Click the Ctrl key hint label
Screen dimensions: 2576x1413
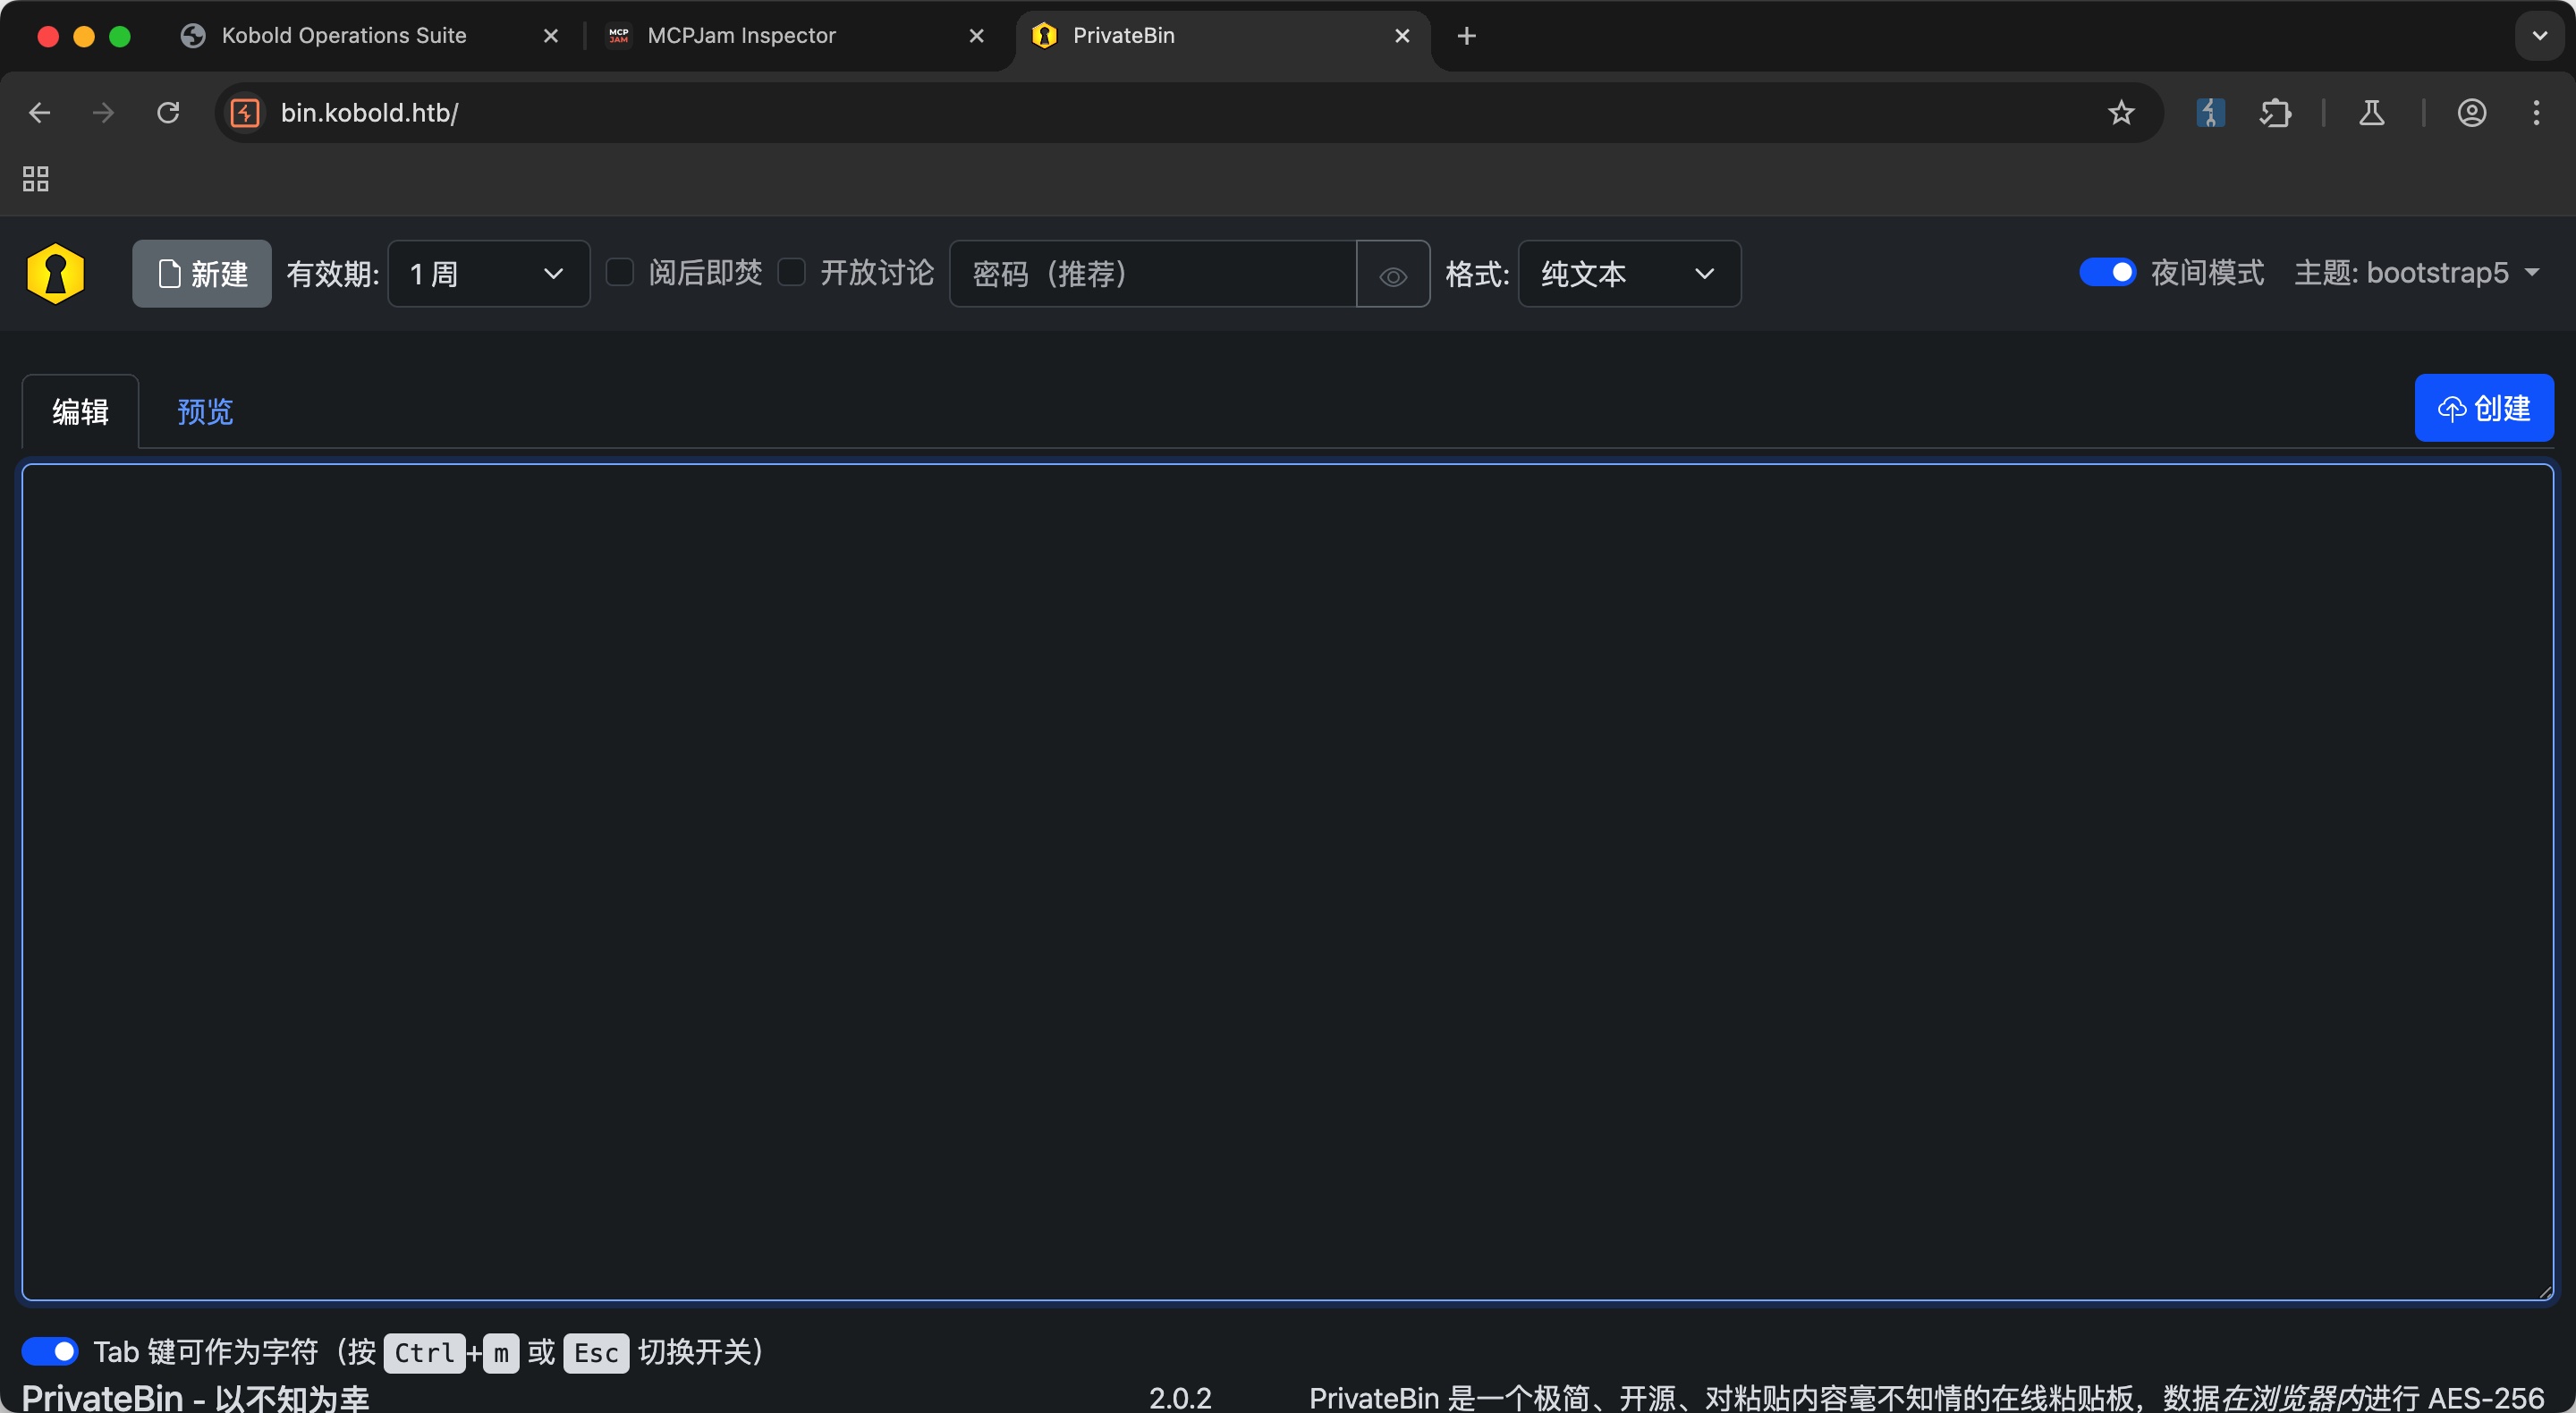point(424,1353)
